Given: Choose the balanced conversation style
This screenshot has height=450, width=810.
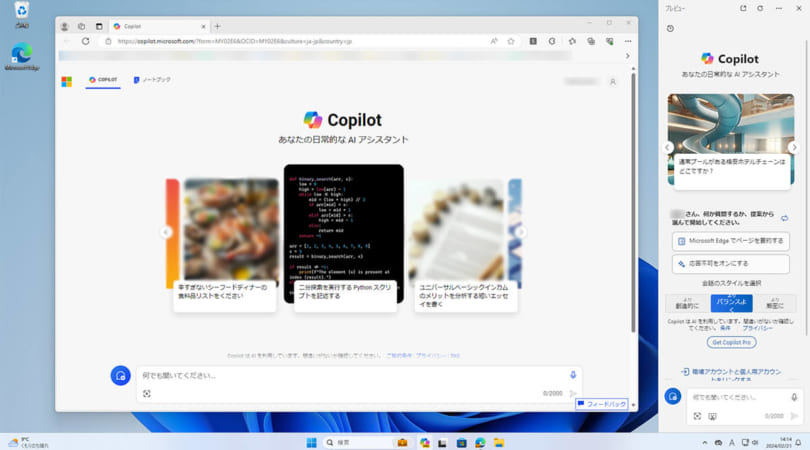Looking at the screenshot, I should (731, 303).
